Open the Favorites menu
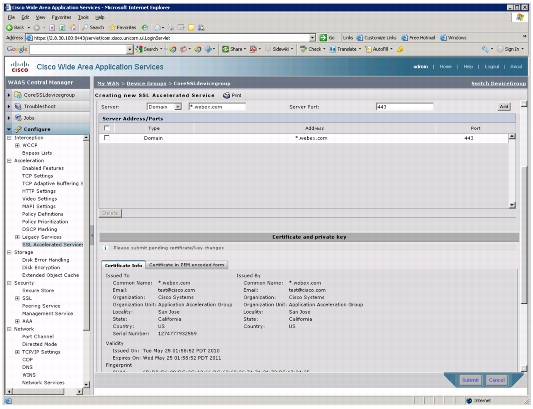 pyautogui.click(x=61, y=17)
